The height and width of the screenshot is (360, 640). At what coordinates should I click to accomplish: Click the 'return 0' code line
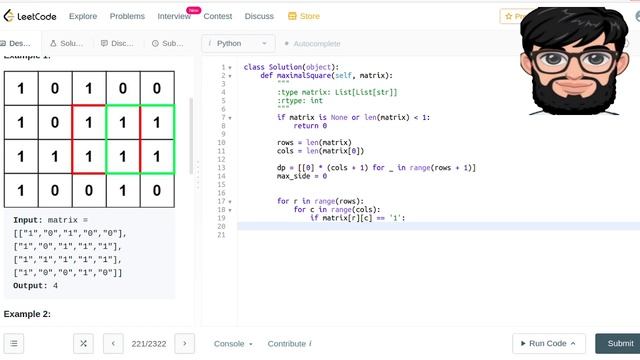[310, 126]
